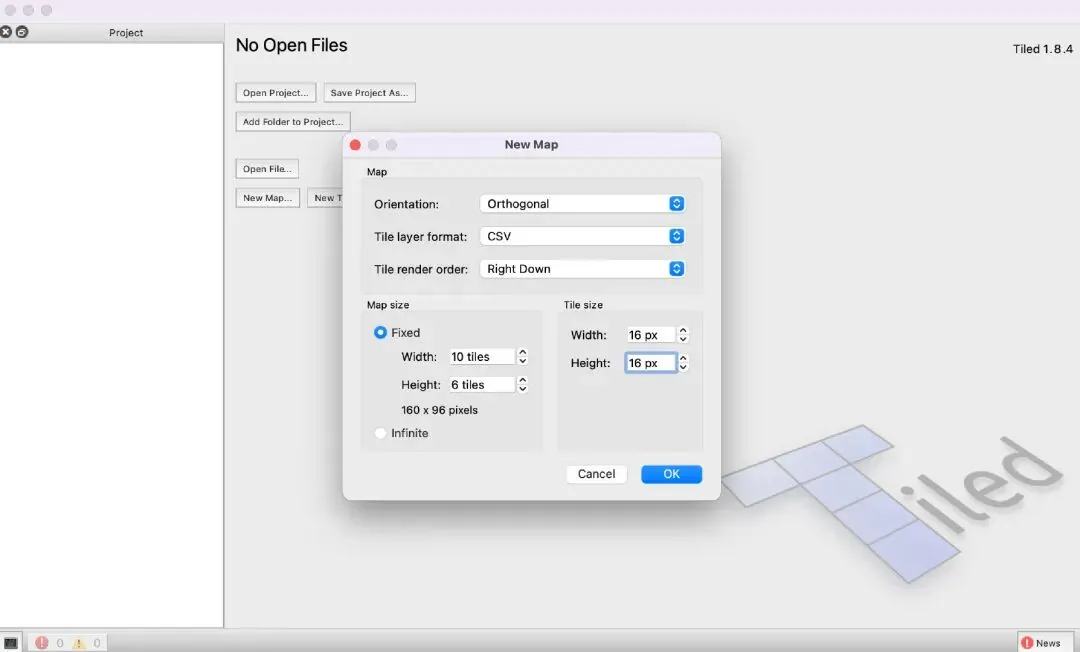Image resolution: width=1080 pixels, height=652 pixels.
Task: Increase map height in tiles with up arrow
Action: pyautogui.click(x=523, y=380)
